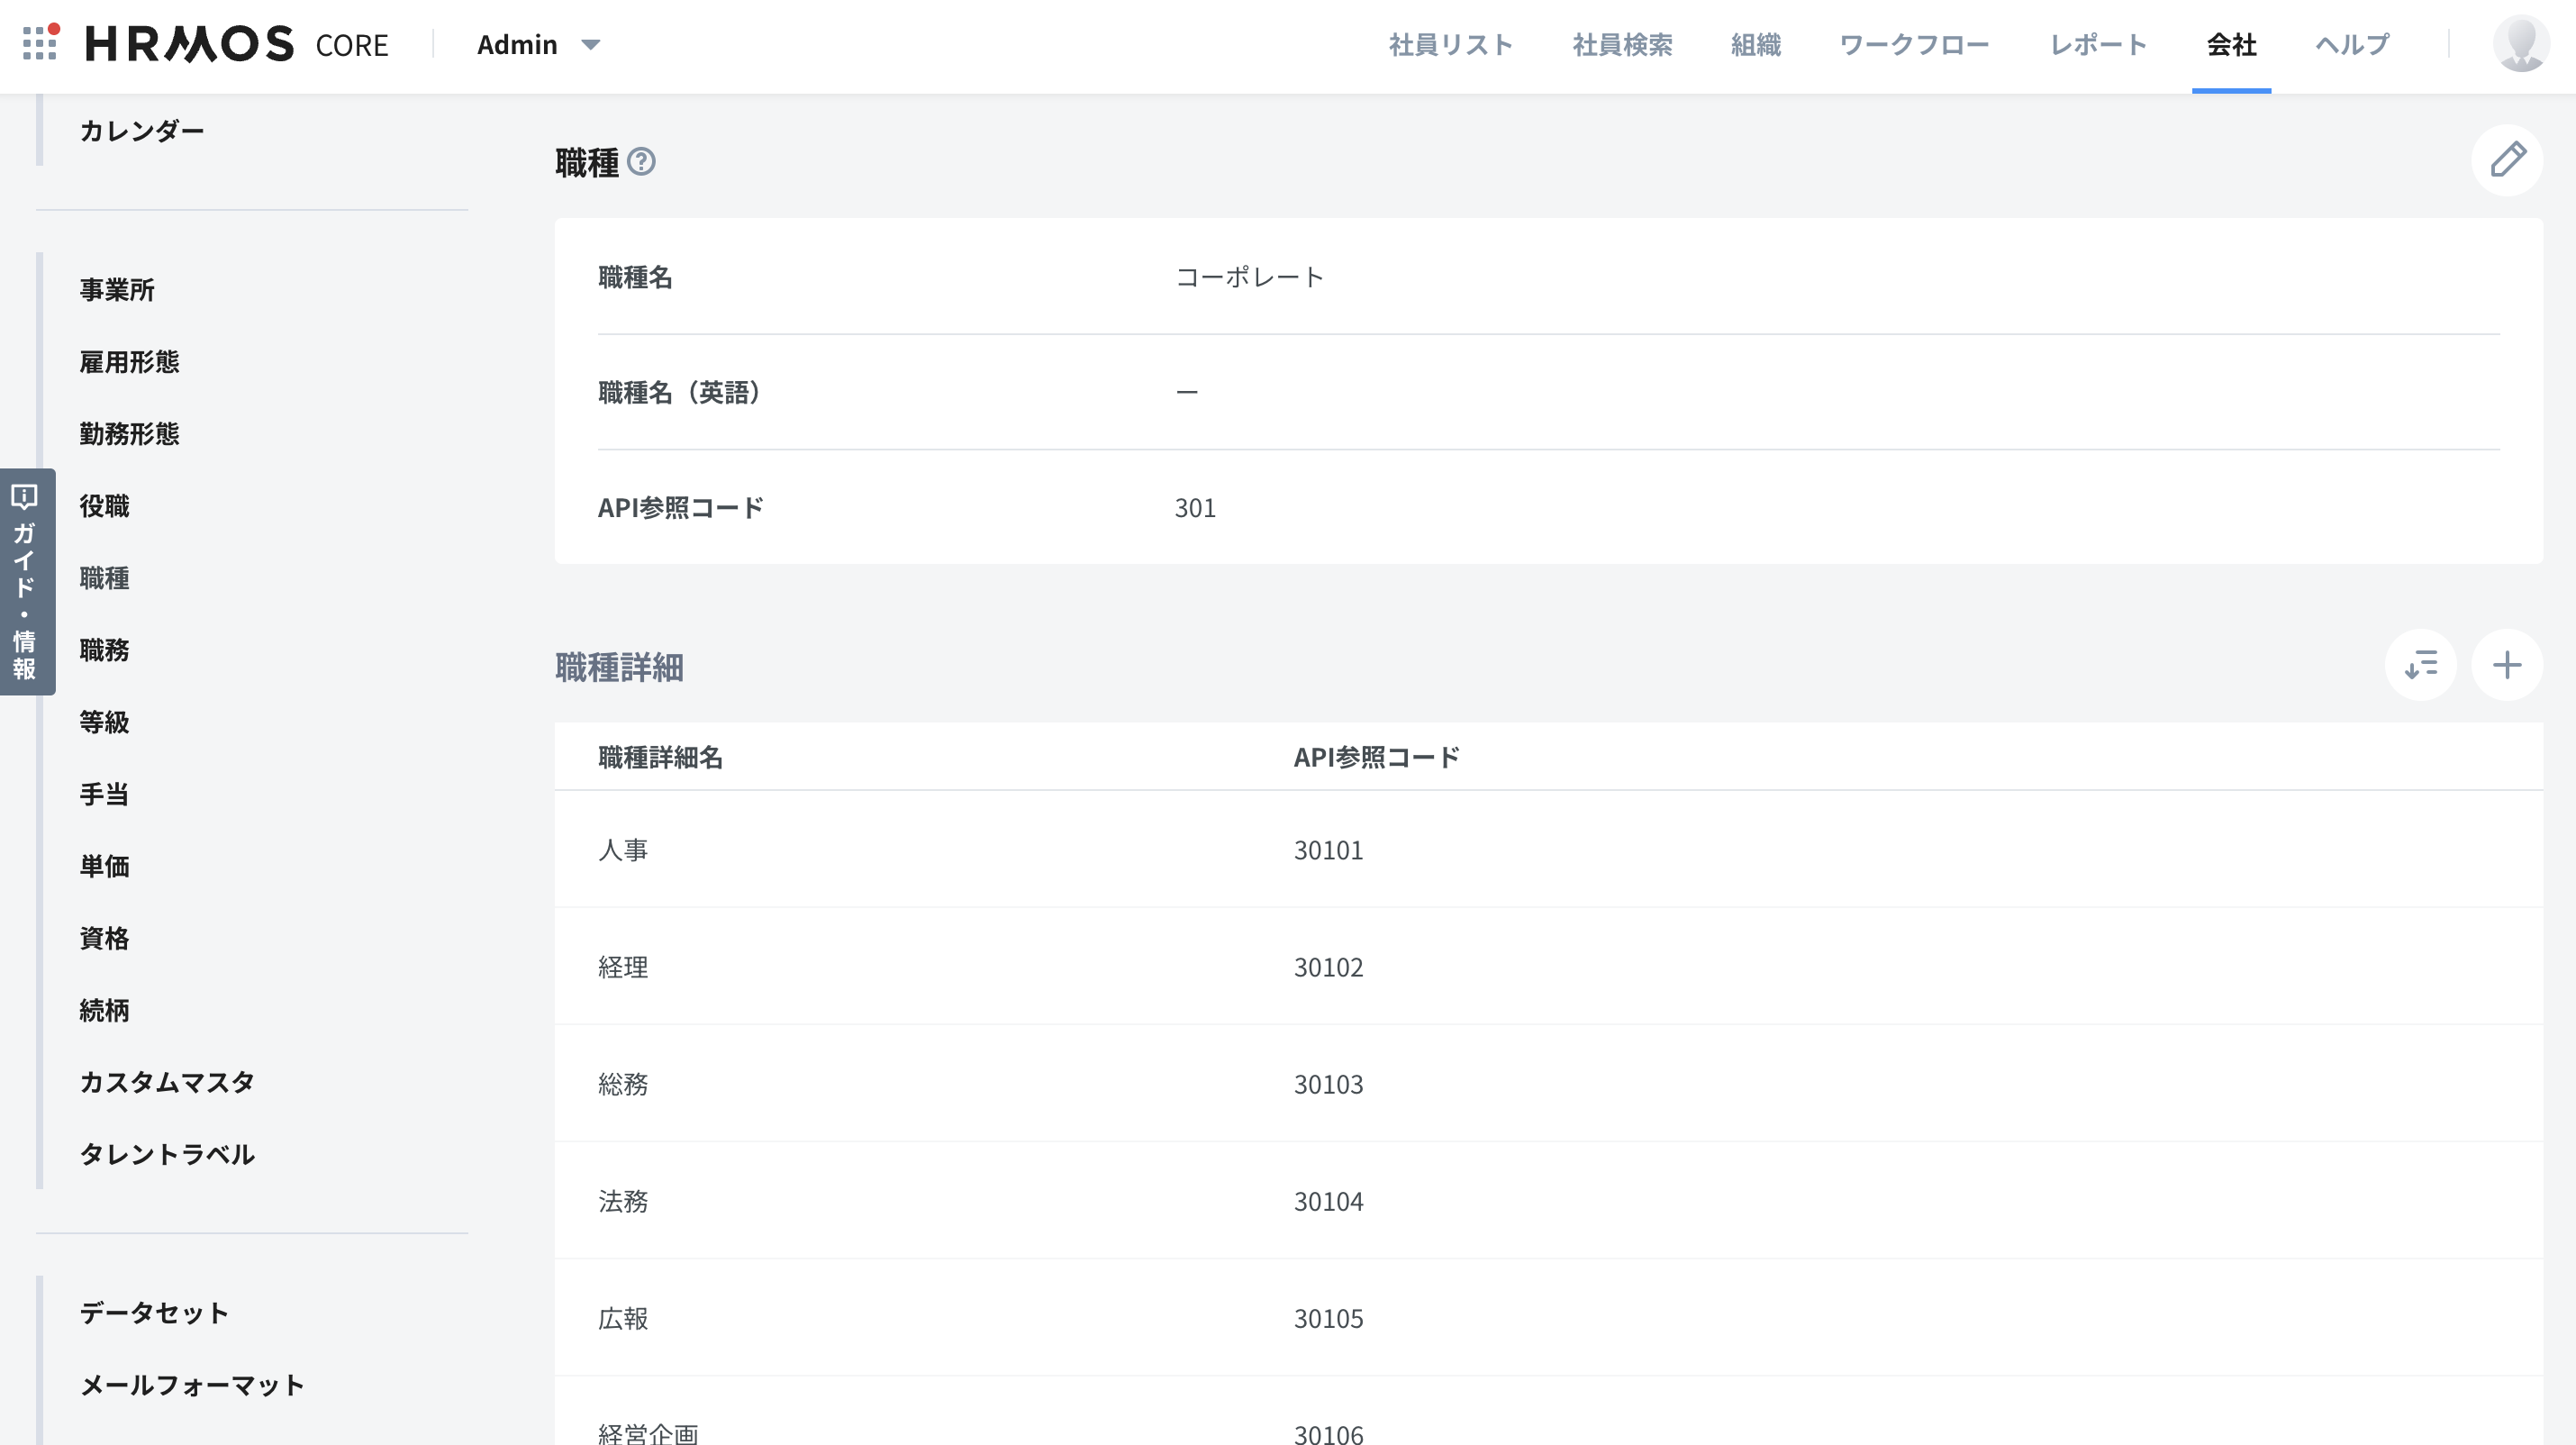2576x1445 pixels.
Task: Go to the レポート tab
Action: [x=2098, y=45]
